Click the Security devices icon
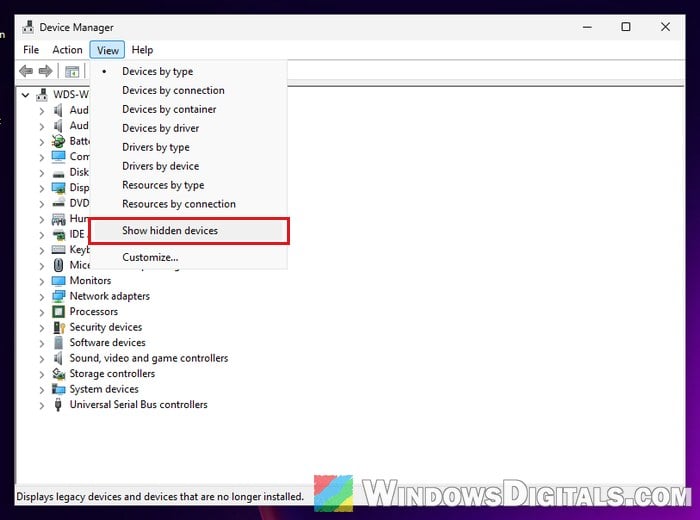Image resolution: width=700 pixels, height=520 pixels. tap(58, 327)
